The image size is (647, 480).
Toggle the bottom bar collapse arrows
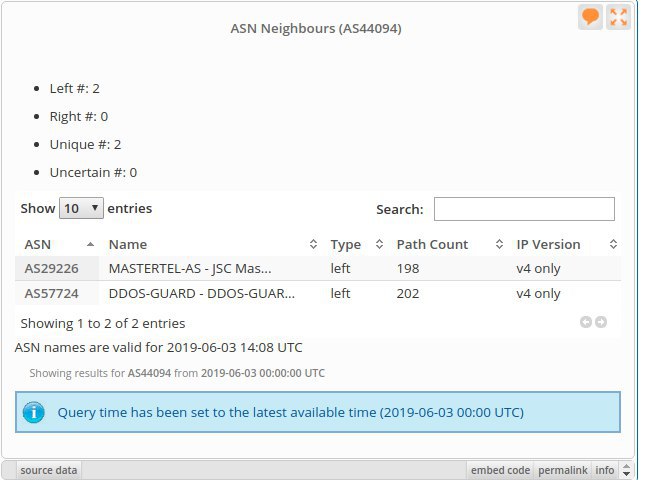click(x=626, y=470)
